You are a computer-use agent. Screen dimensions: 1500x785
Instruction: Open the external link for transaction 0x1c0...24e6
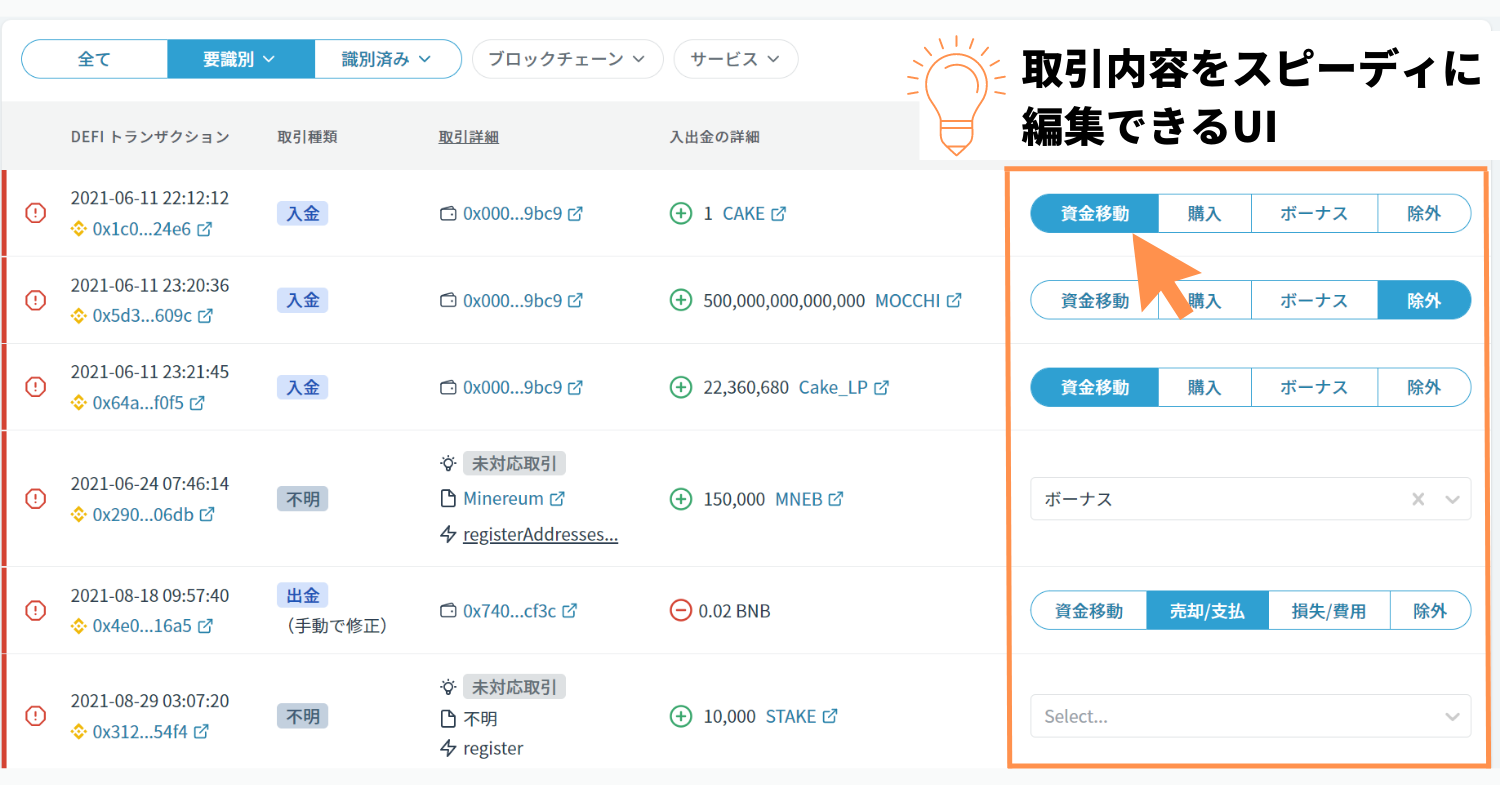(x=204, y=229)
